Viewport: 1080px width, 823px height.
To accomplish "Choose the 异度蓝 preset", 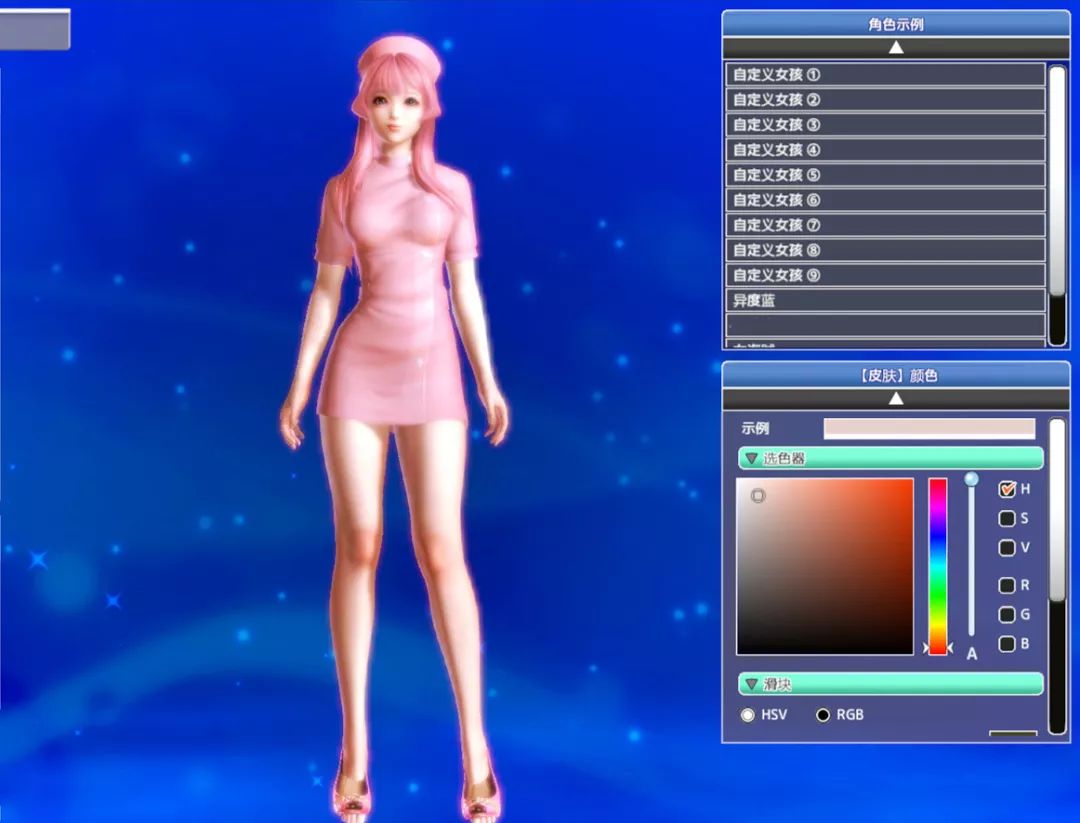I will (885, 300).
